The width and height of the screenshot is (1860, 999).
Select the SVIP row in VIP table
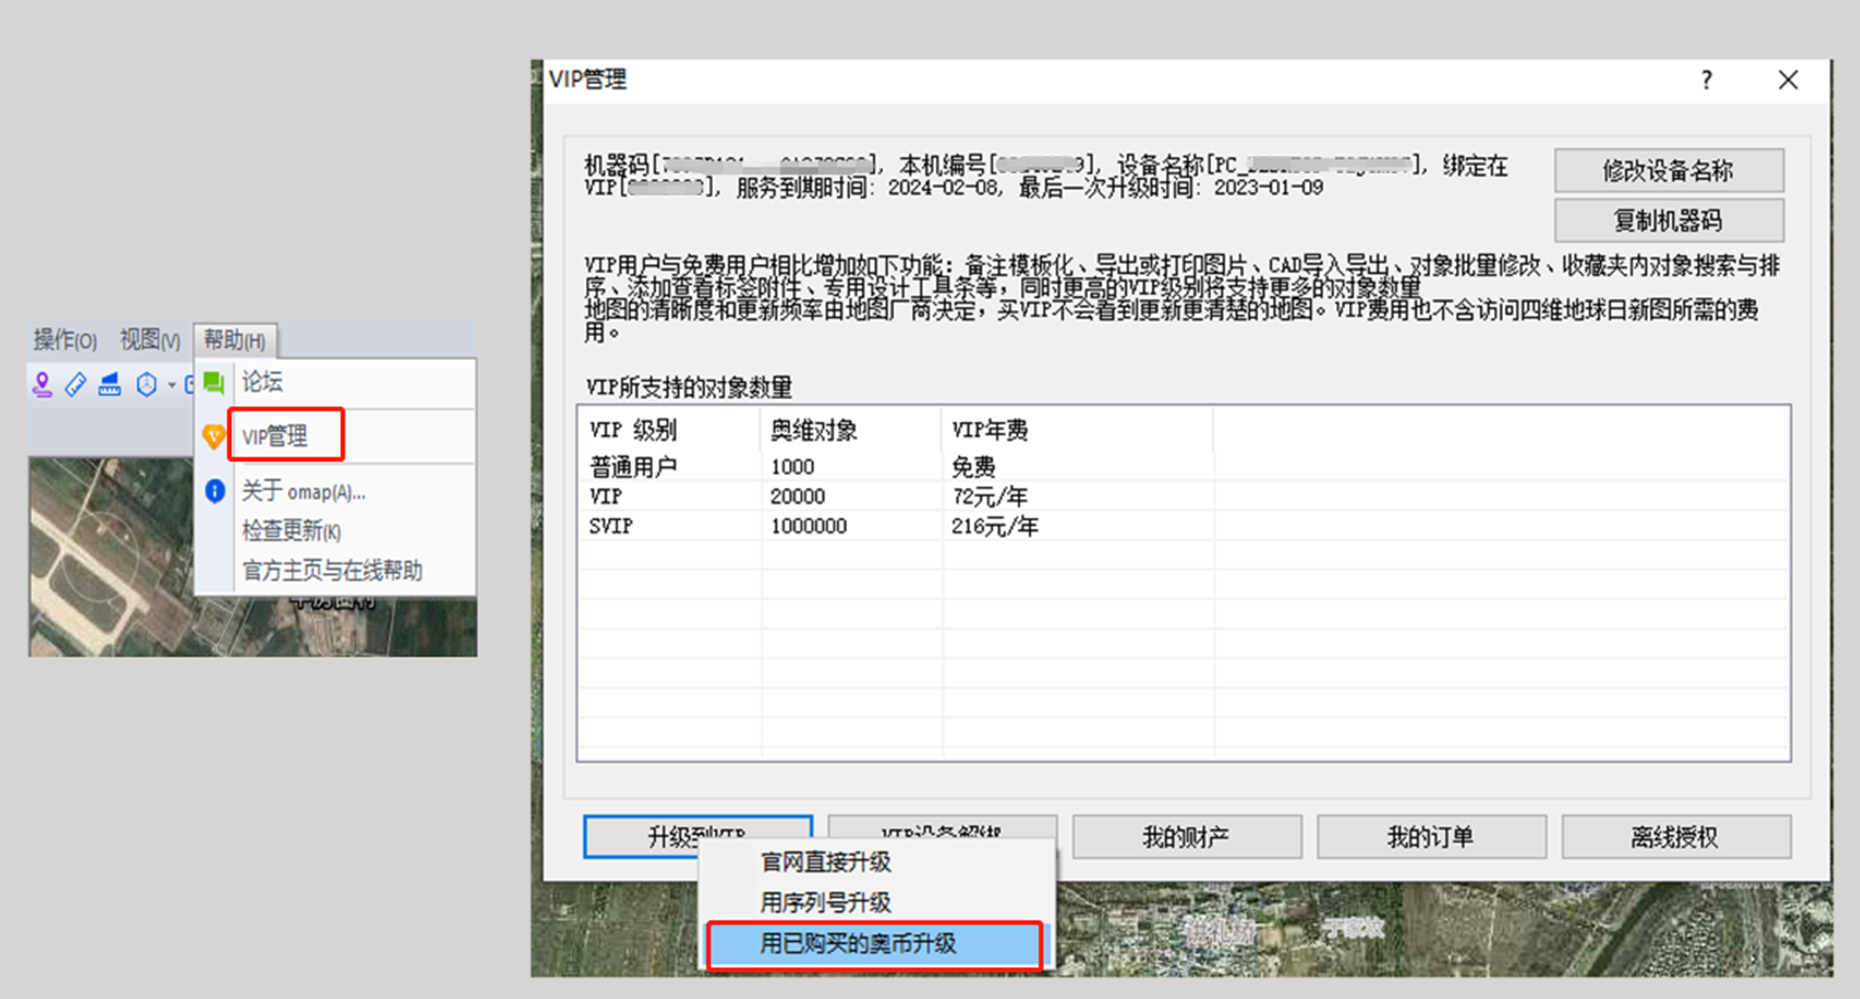[611, 526]
